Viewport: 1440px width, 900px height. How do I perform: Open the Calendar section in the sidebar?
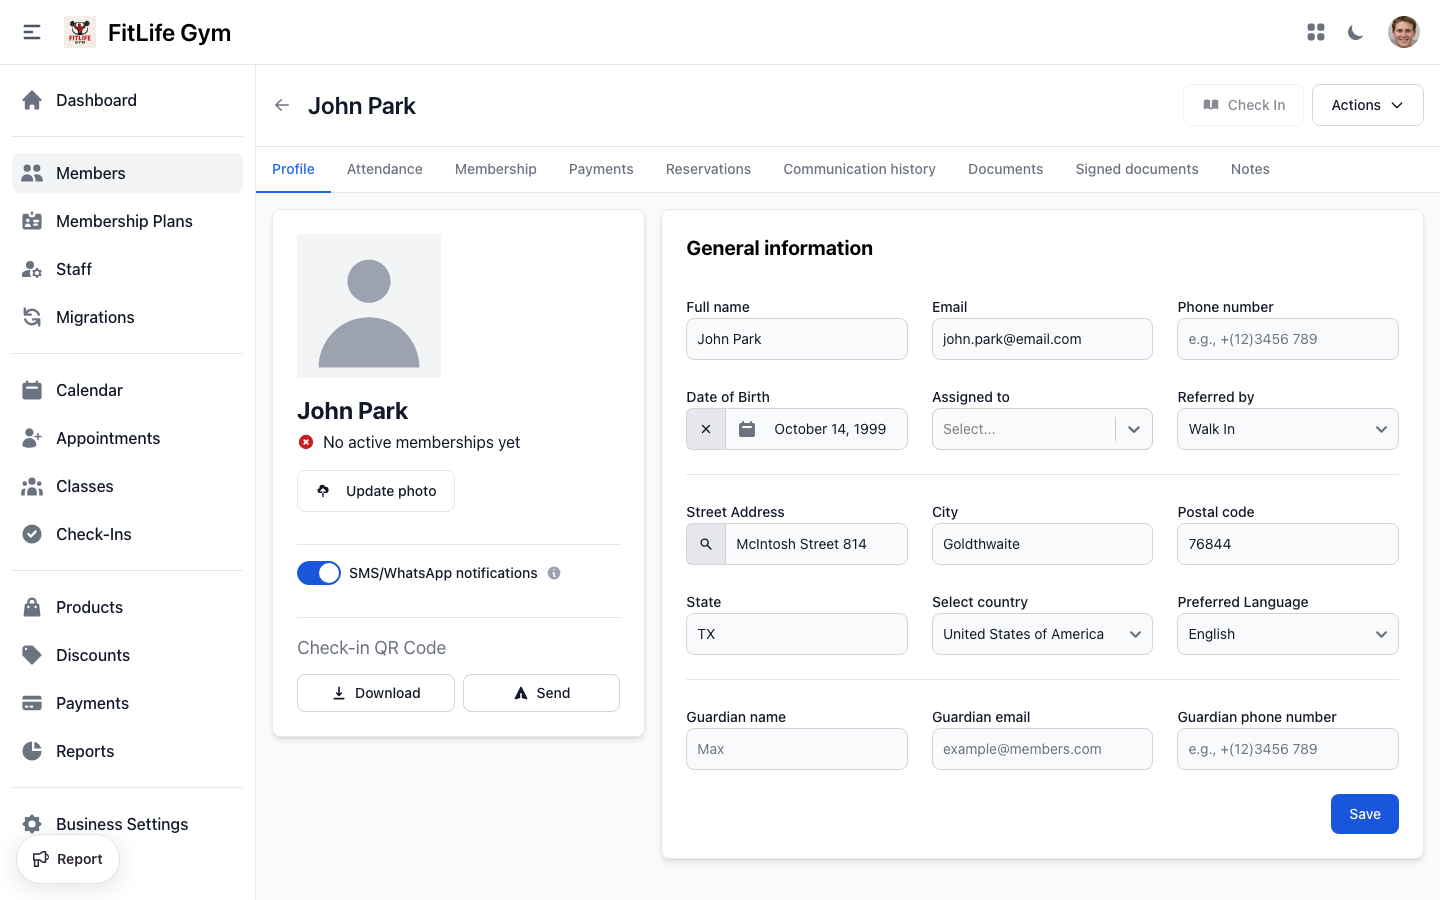point(89,390)
